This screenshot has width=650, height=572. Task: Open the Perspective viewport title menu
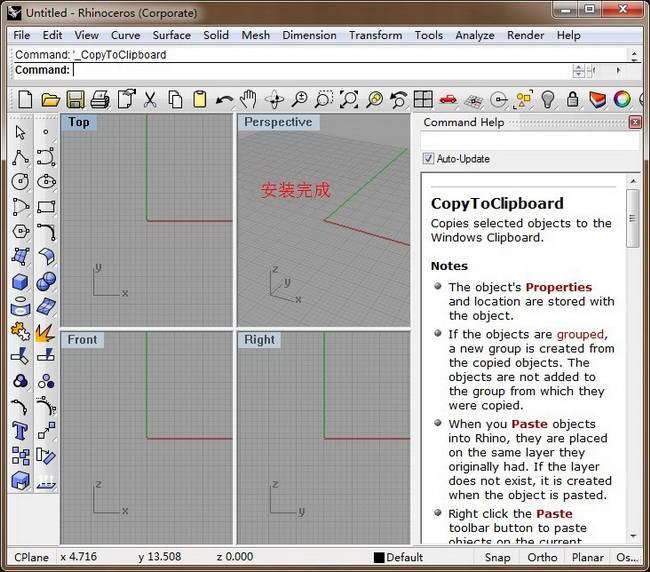click(278, 122)
